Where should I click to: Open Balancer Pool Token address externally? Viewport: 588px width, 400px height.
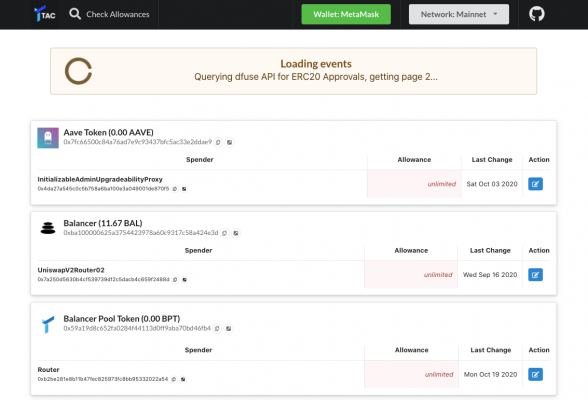[x=228, y=329]
